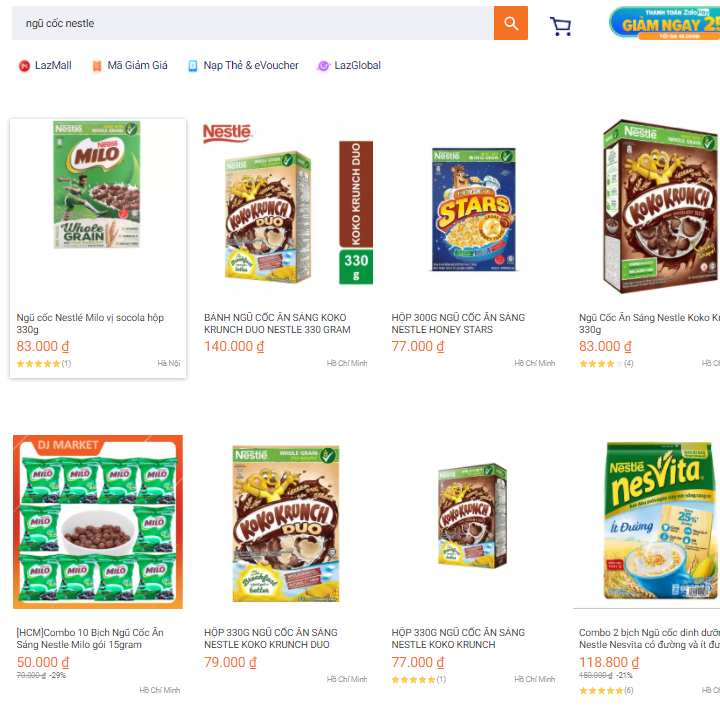Click the LazGlobal icon
The image size is (720, 710).
point(323,66)
